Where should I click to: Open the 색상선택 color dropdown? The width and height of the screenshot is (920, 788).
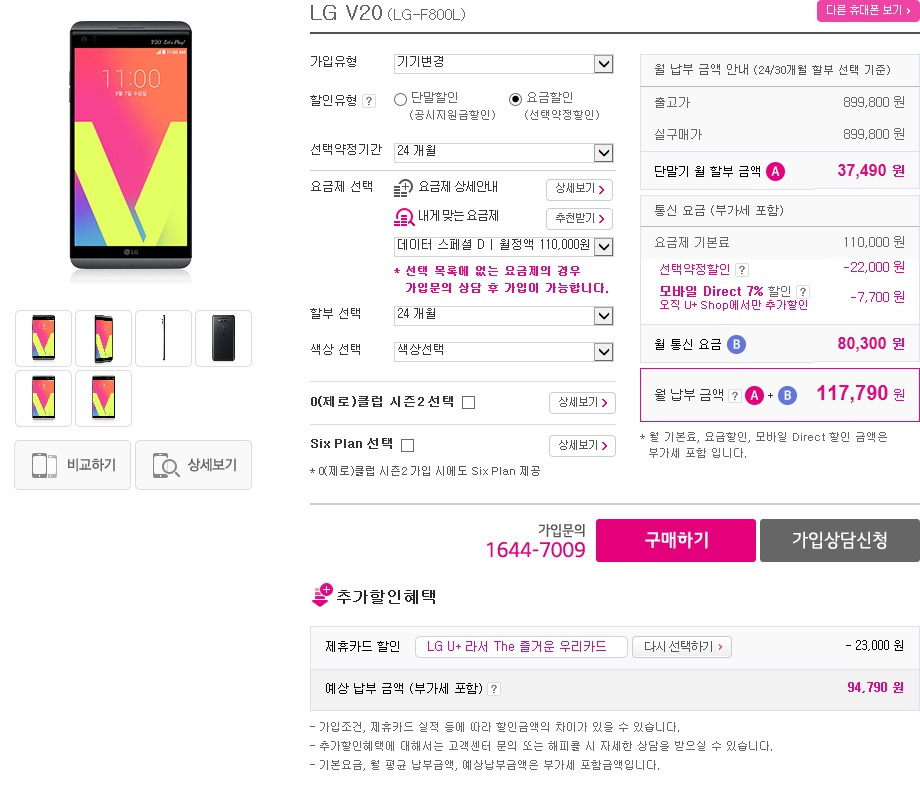pyautogui.click(x=503, y=351)
